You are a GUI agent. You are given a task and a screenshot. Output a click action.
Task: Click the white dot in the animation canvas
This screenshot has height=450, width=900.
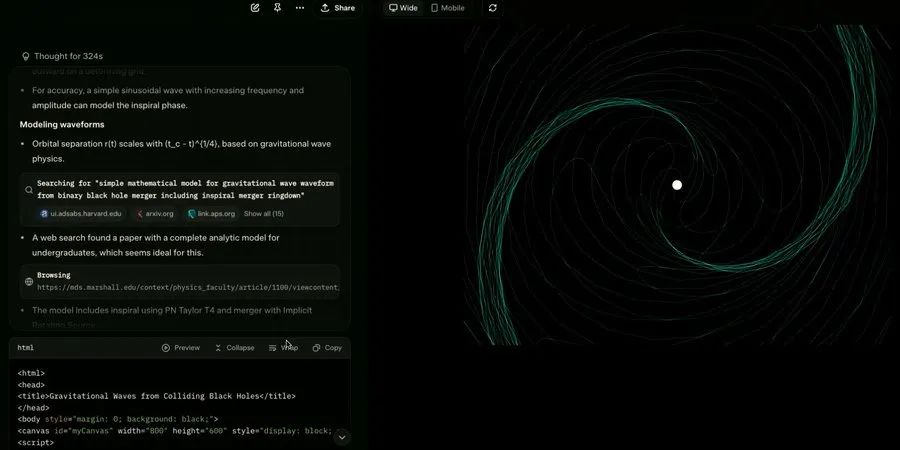click(677, 185)
